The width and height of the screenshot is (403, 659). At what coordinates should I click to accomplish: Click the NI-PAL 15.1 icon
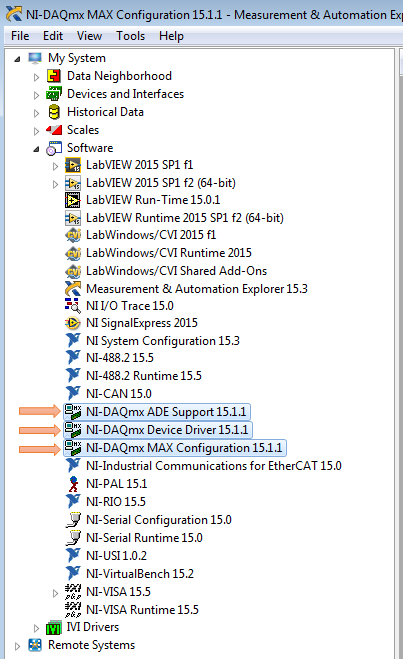point(73,484)
